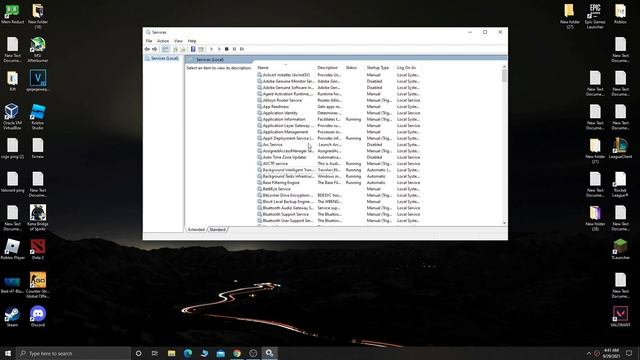Click the blue Help toolbar icon
640x360 pixels.
(193, 49)
